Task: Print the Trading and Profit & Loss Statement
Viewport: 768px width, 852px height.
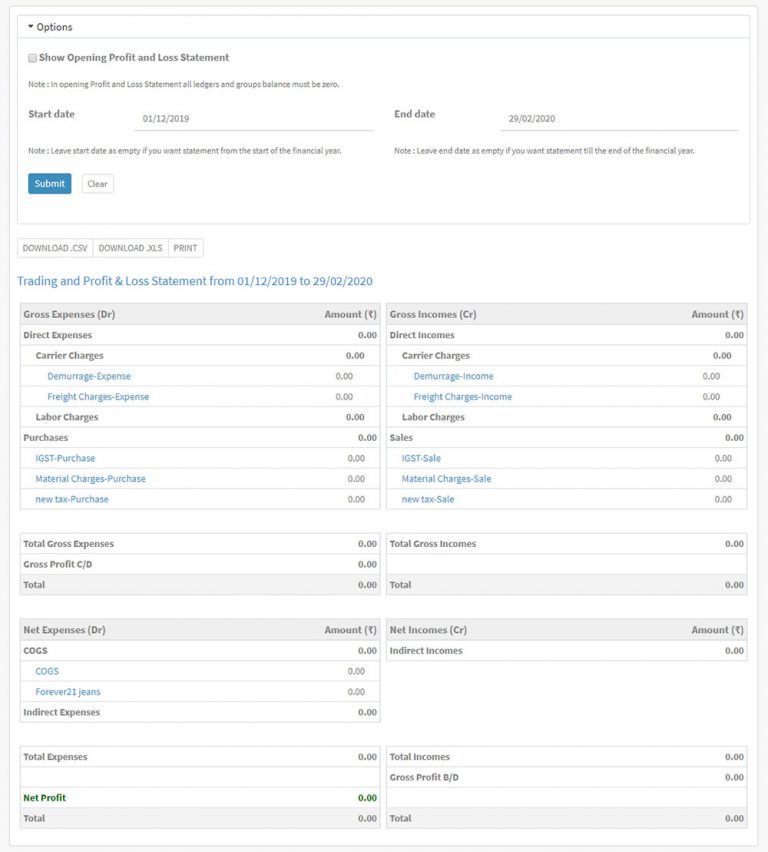Action: coord(184,247)
